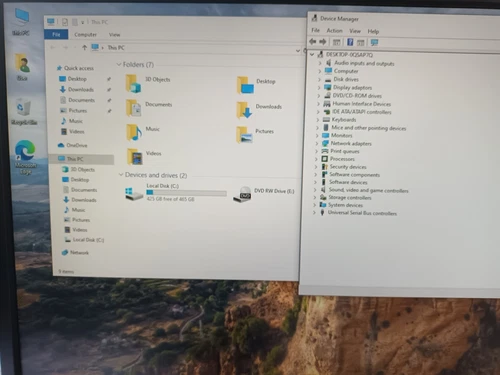
Task: Select Storage controllers in Device Manager
Action: click(x=350, y=198)
